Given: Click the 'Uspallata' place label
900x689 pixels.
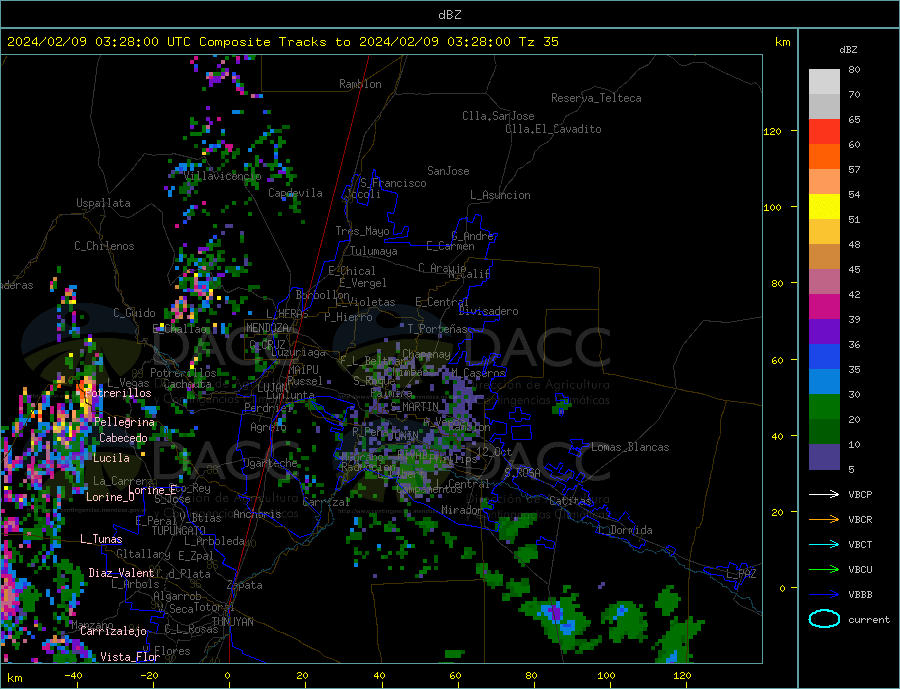Looking at the screenshot, I should pyautogui.click(x=103, y=203).
